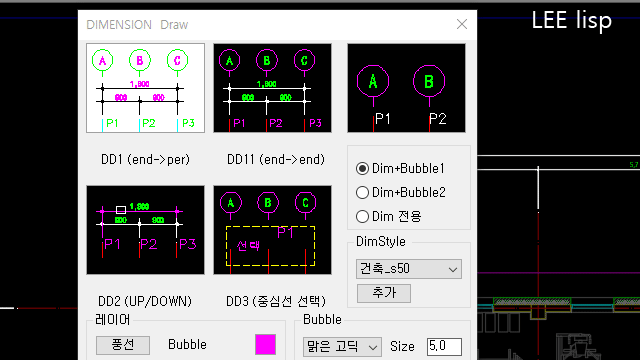The image size is (640, 360).
Task: Click the DD3 (중심선 선택) label text
Action: pos(276,302)
